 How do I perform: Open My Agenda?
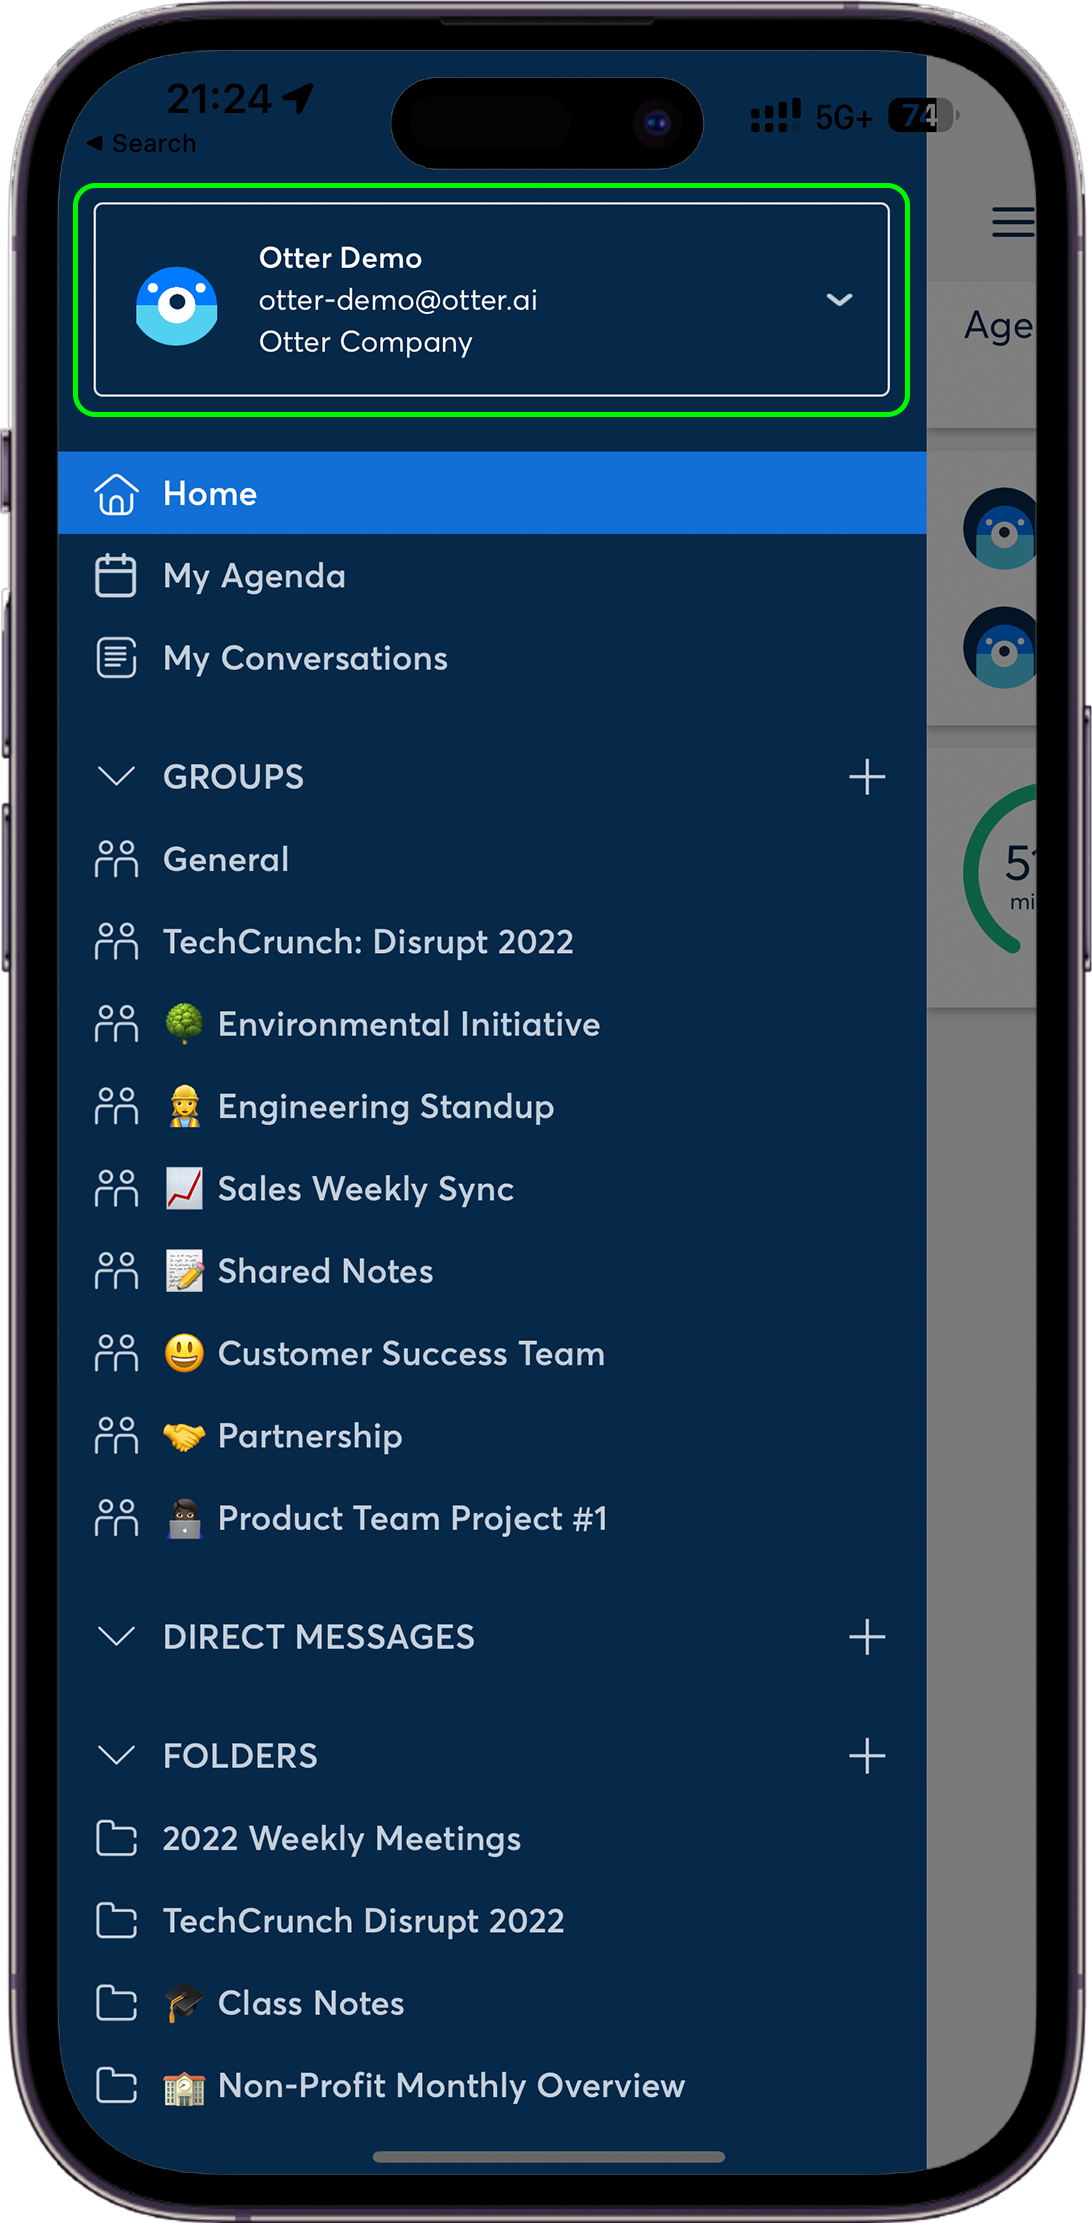(492, 576)
